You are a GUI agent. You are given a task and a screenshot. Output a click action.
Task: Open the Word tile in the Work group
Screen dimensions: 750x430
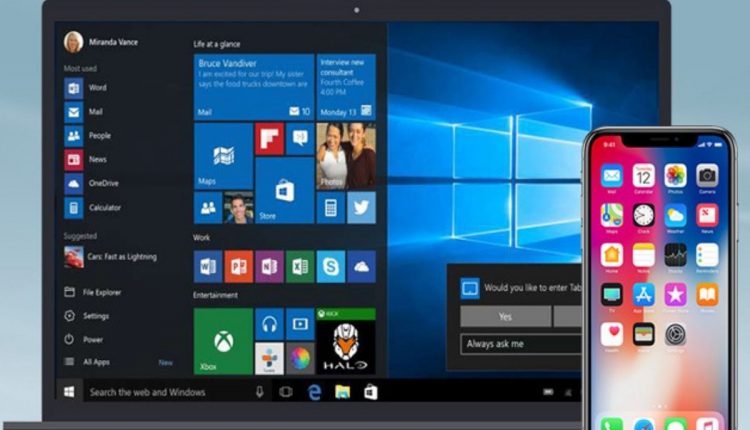point(208,266)
